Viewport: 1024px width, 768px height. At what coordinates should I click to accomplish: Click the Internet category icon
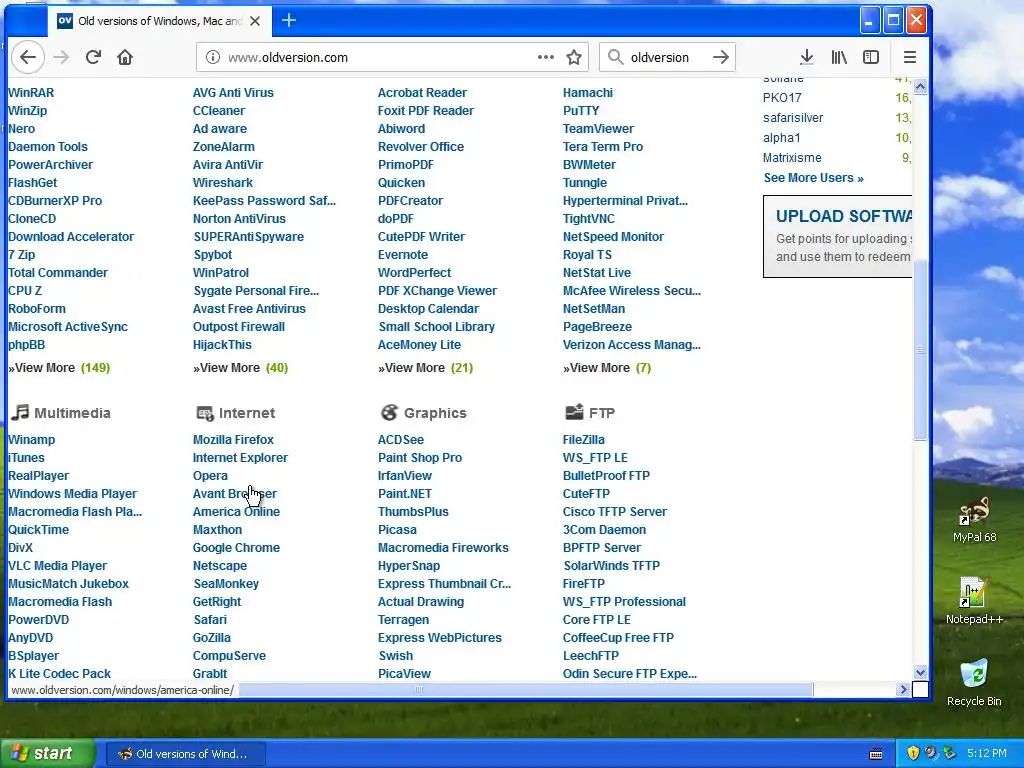(x=205, y=413)
